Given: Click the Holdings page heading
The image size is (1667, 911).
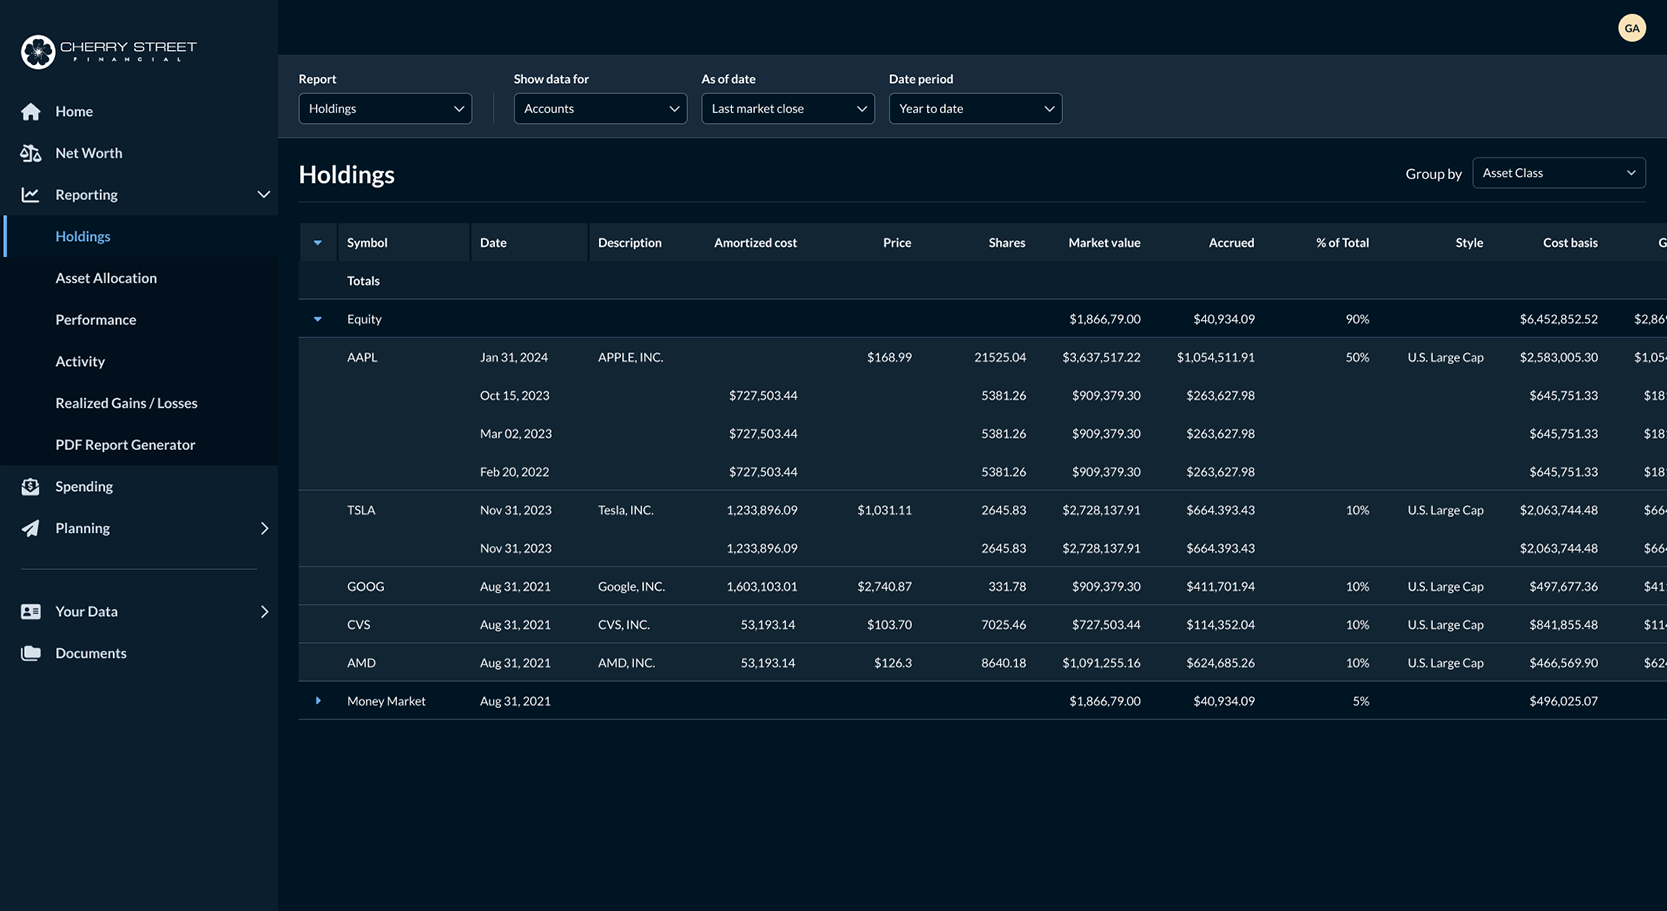Looking at the screenshot, I should [346, 174].
